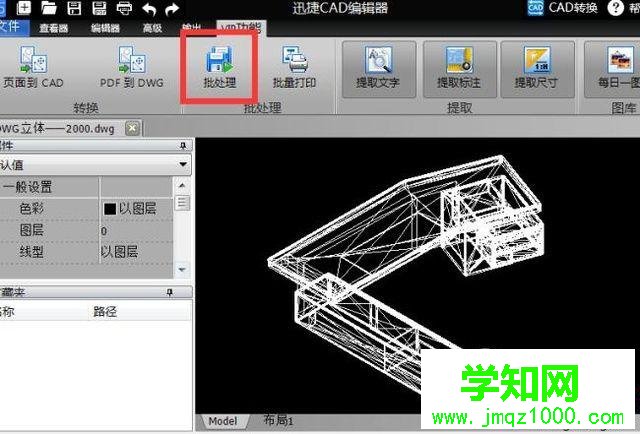Viewport: 640px width, 434px height.
Task: Create a new file with the plus icon
Action: (x=24, y=8)
